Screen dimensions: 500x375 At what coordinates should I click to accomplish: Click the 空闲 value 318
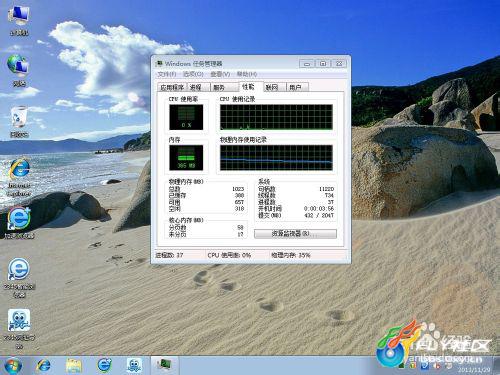pos(239,209)
